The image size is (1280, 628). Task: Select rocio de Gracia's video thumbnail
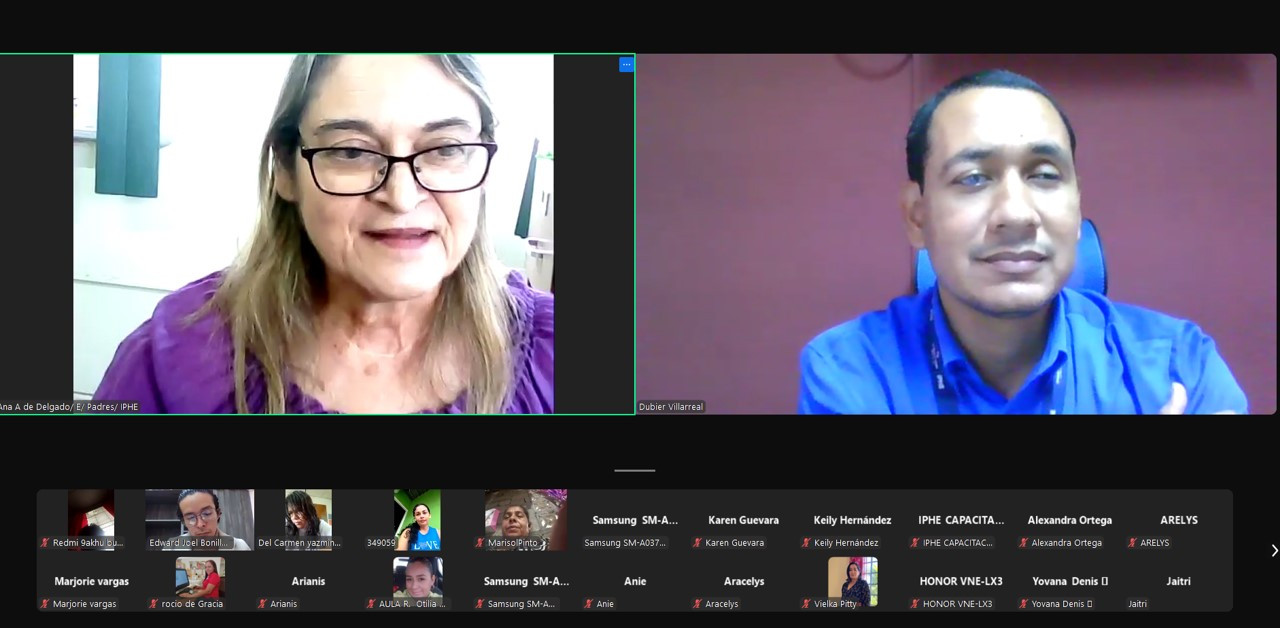pos(199,582)
